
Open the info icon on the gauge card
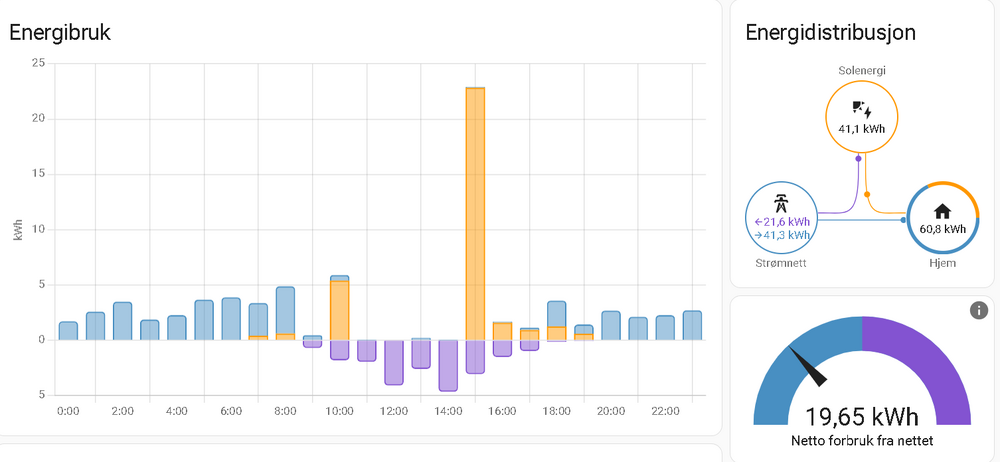coord(979,311)
